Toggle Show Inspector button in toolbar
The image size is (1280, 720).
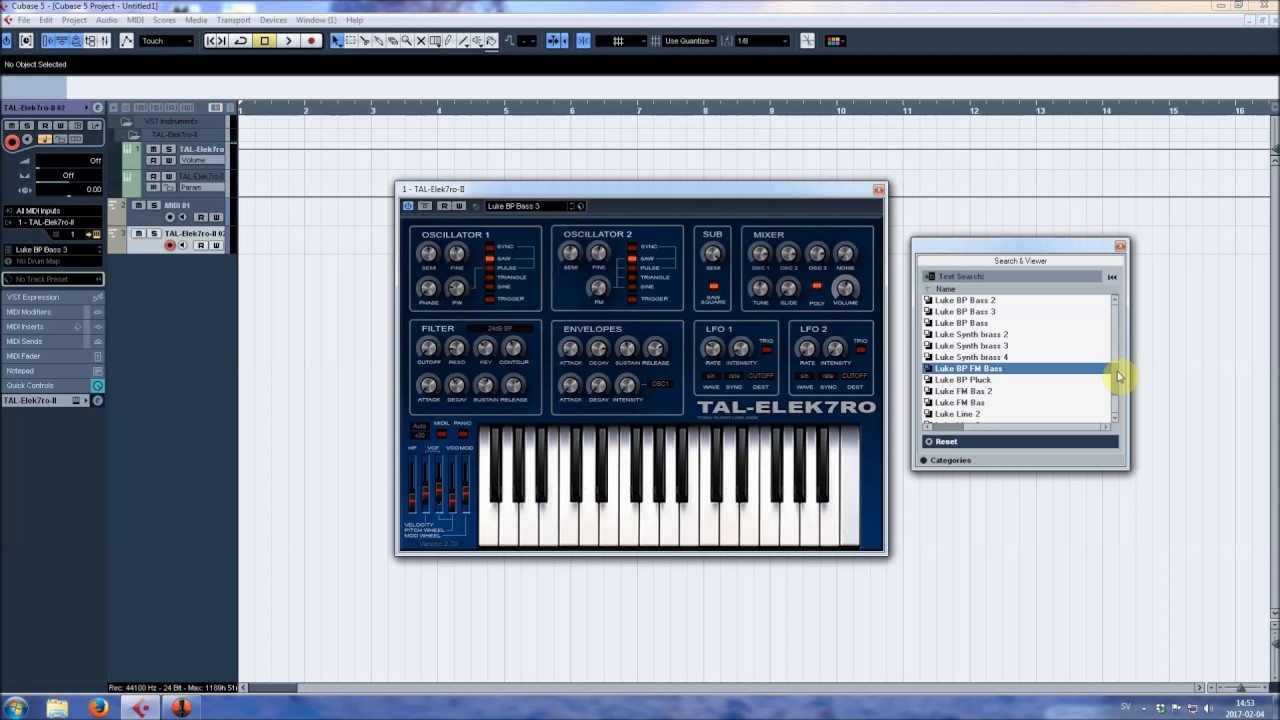click(47, 41)
